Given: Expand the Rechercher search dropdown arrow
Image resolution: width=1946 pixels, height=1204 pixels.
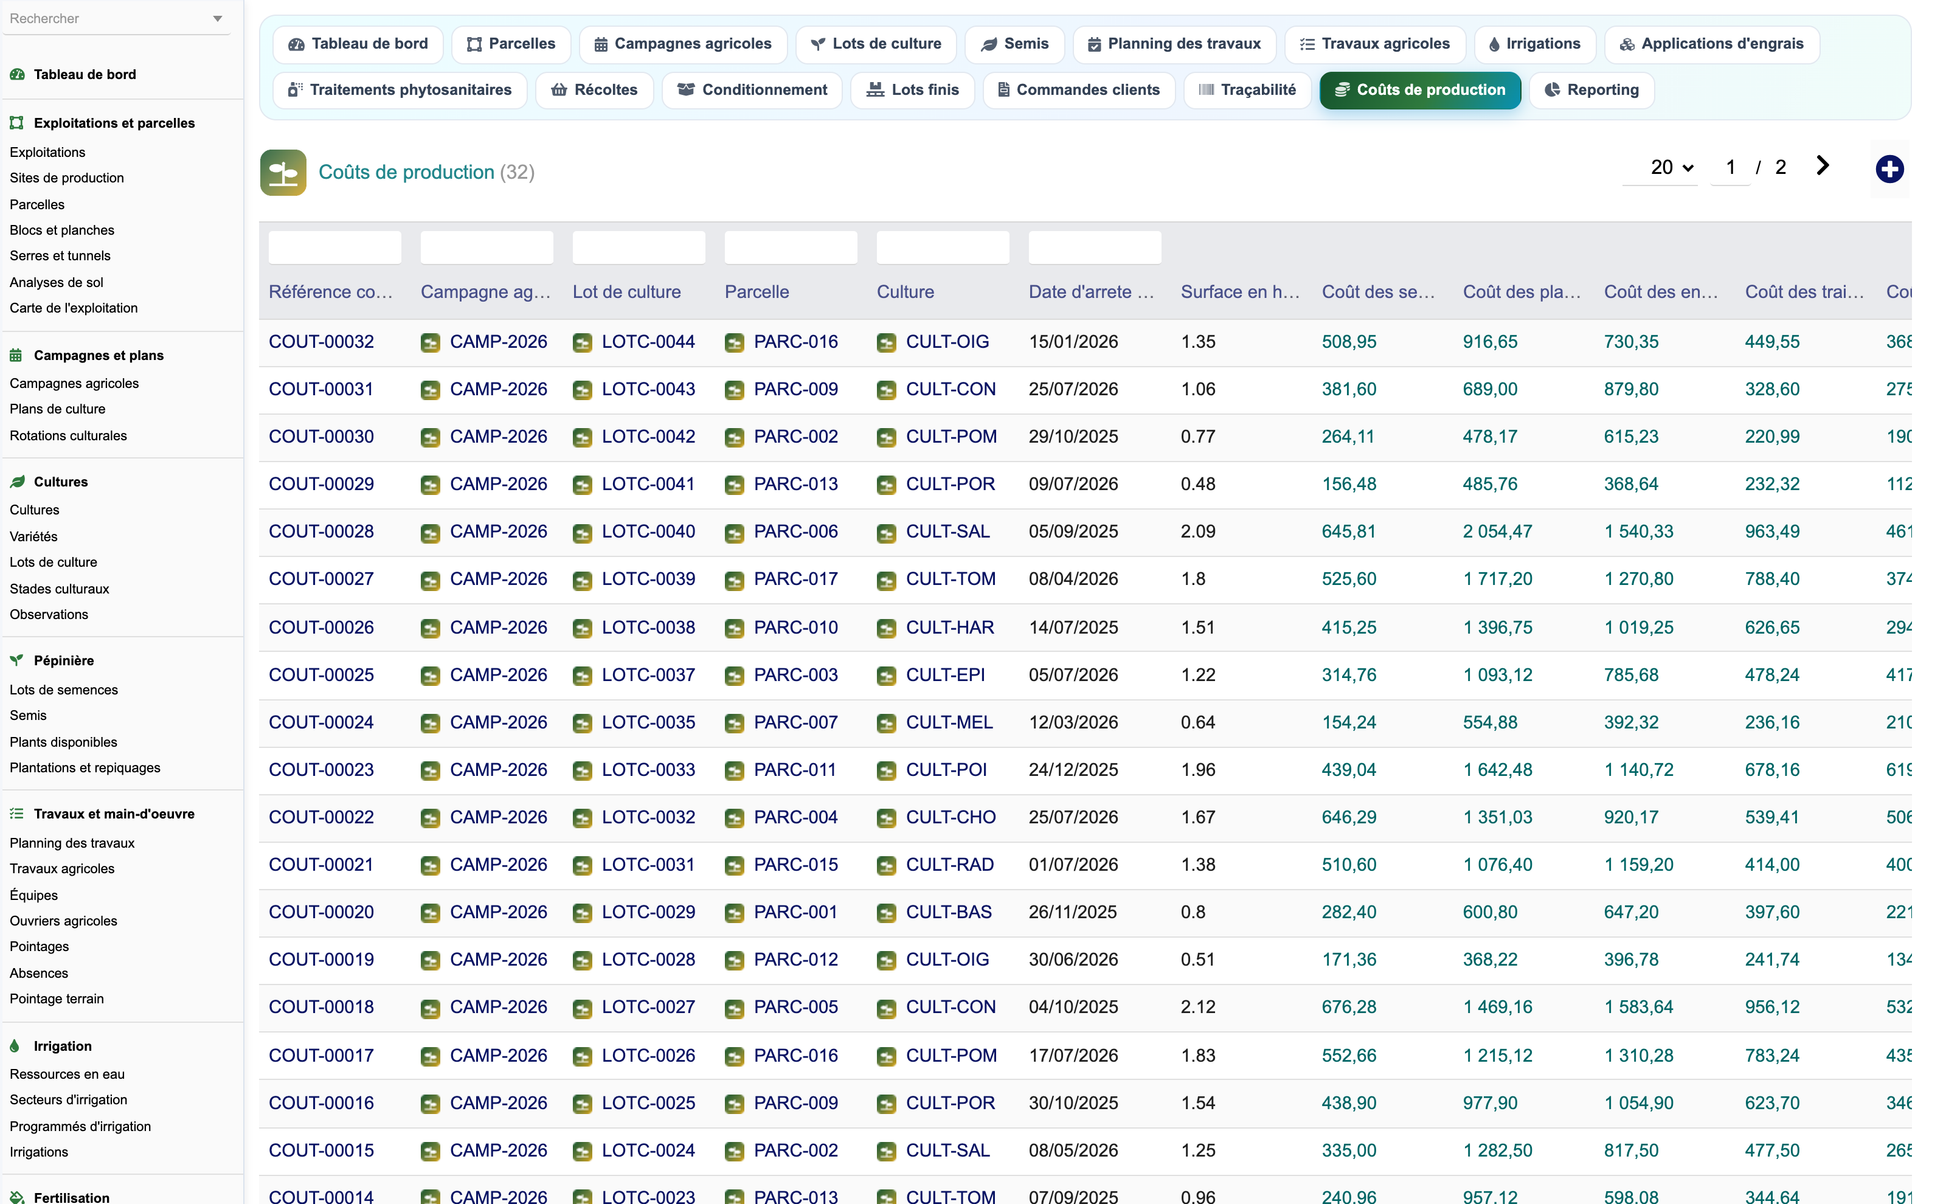Looking at the screenshot, I should [218, 19].
